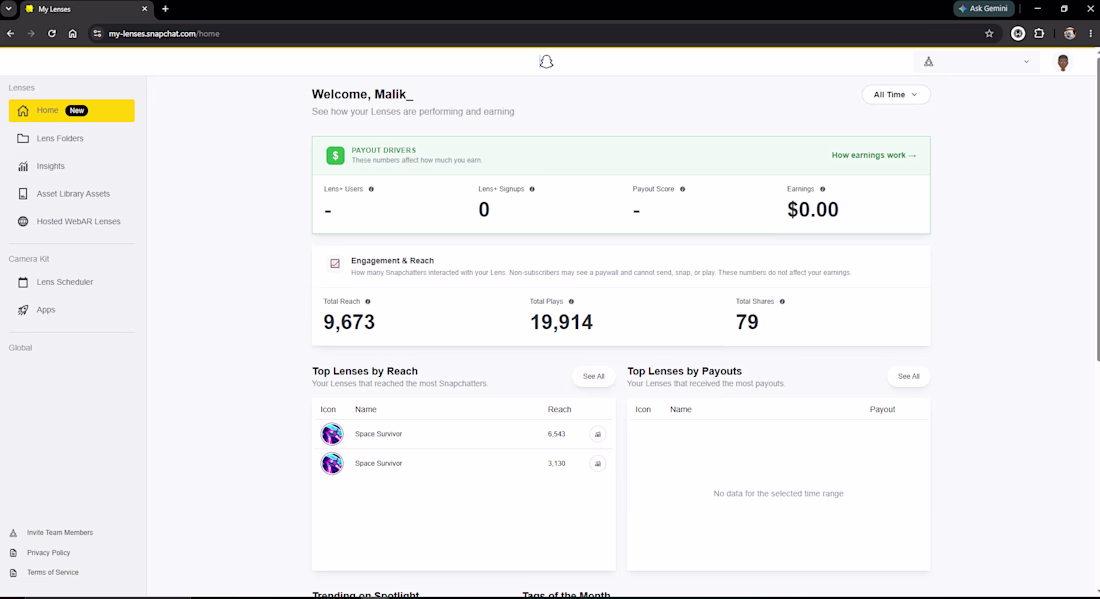Open Chrome three-dot menu
1100x599 pixels.
coord(1090,34)
